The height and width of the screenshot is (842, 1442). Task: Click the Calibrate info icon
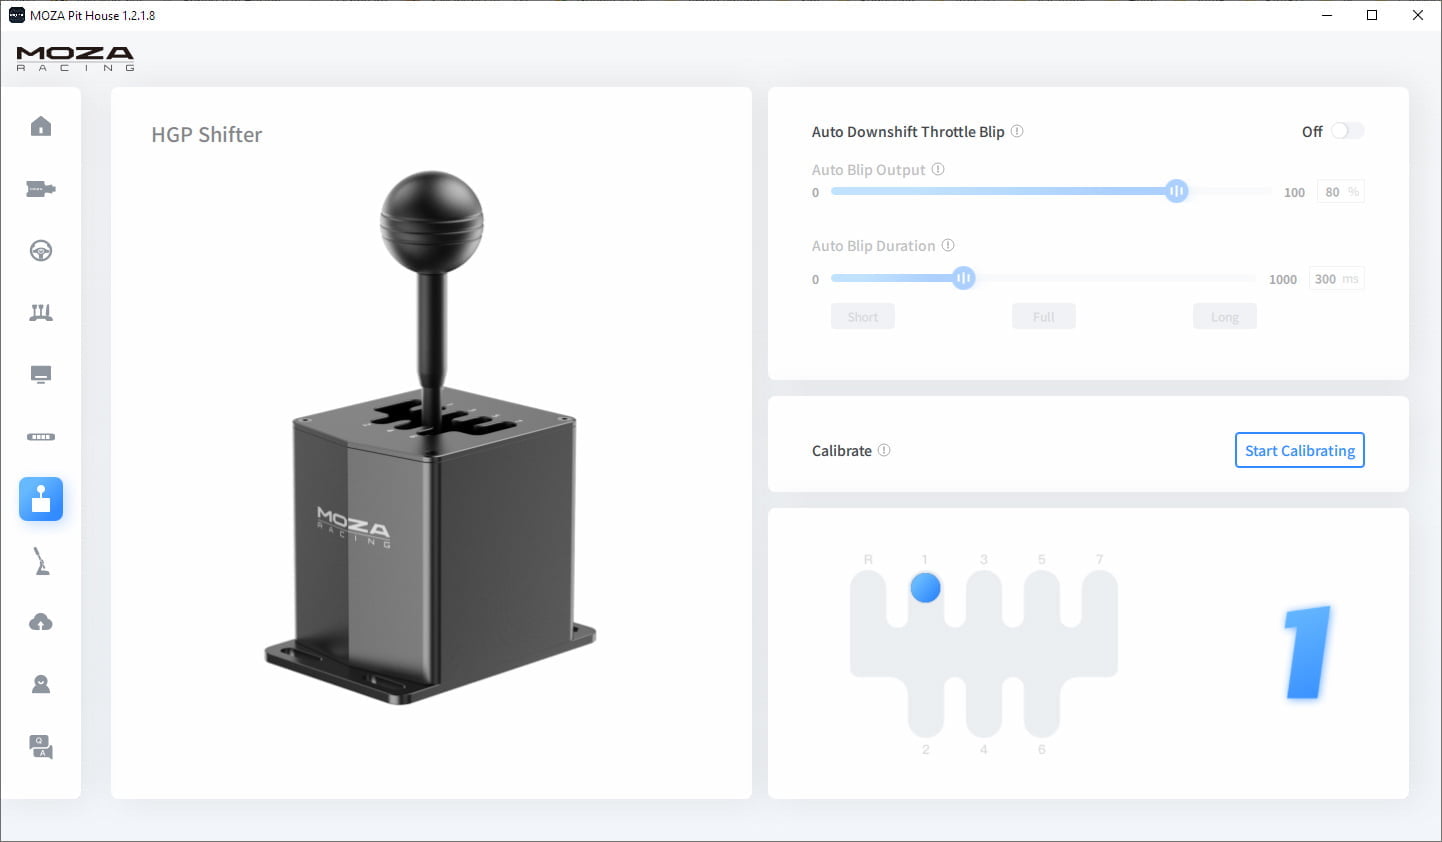tap(884, 450)
